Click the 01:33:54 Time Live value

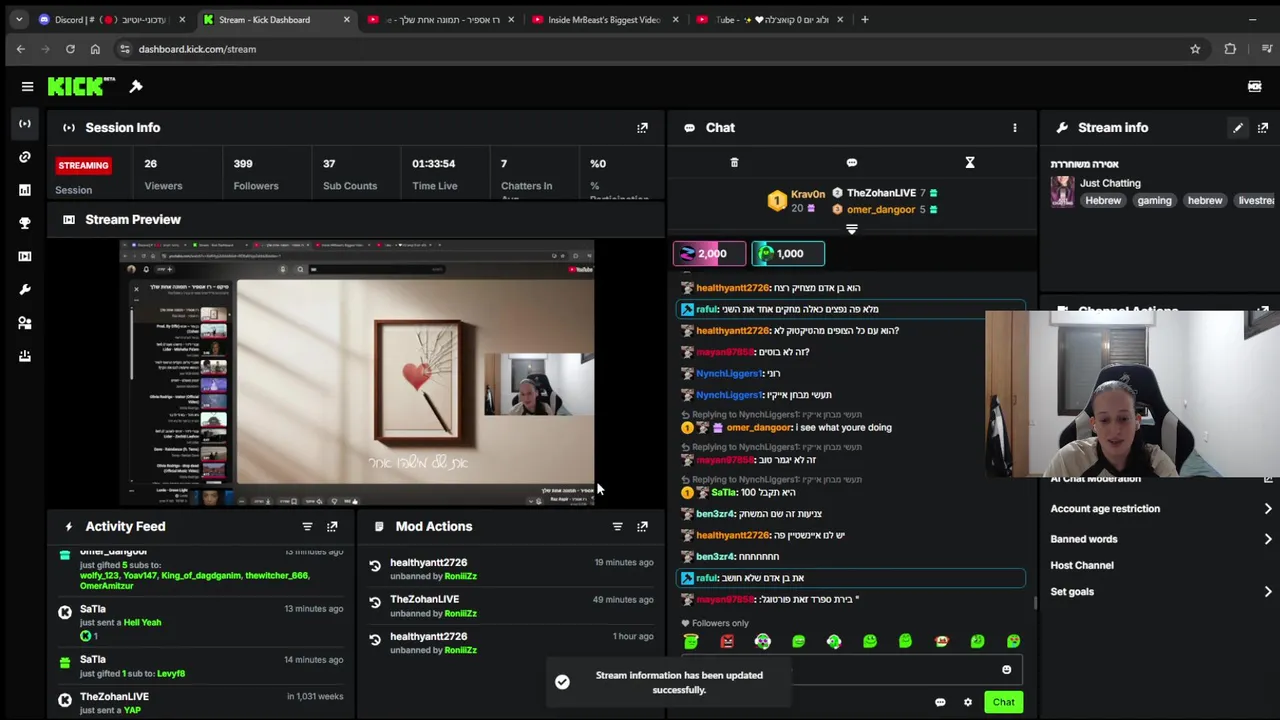coord(433,164)
